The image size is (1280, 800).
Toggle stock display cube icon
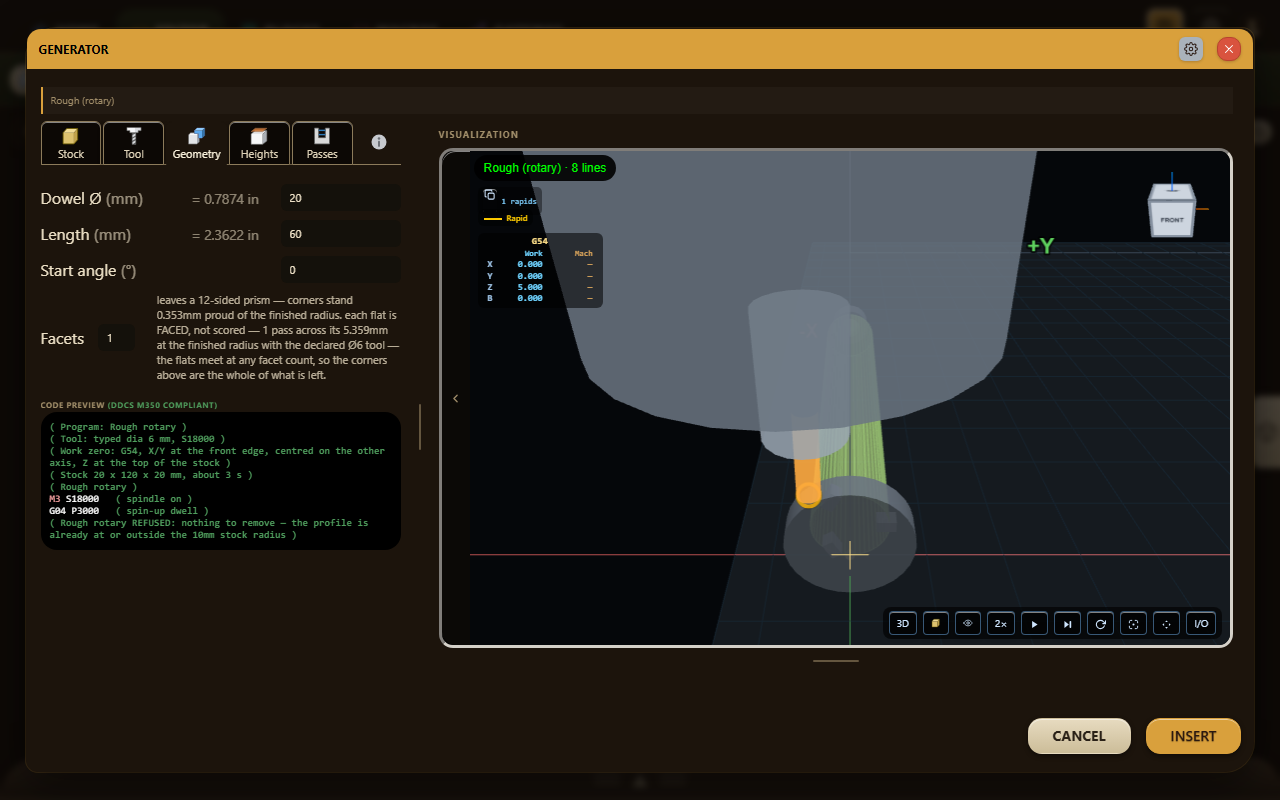point(935,623)
